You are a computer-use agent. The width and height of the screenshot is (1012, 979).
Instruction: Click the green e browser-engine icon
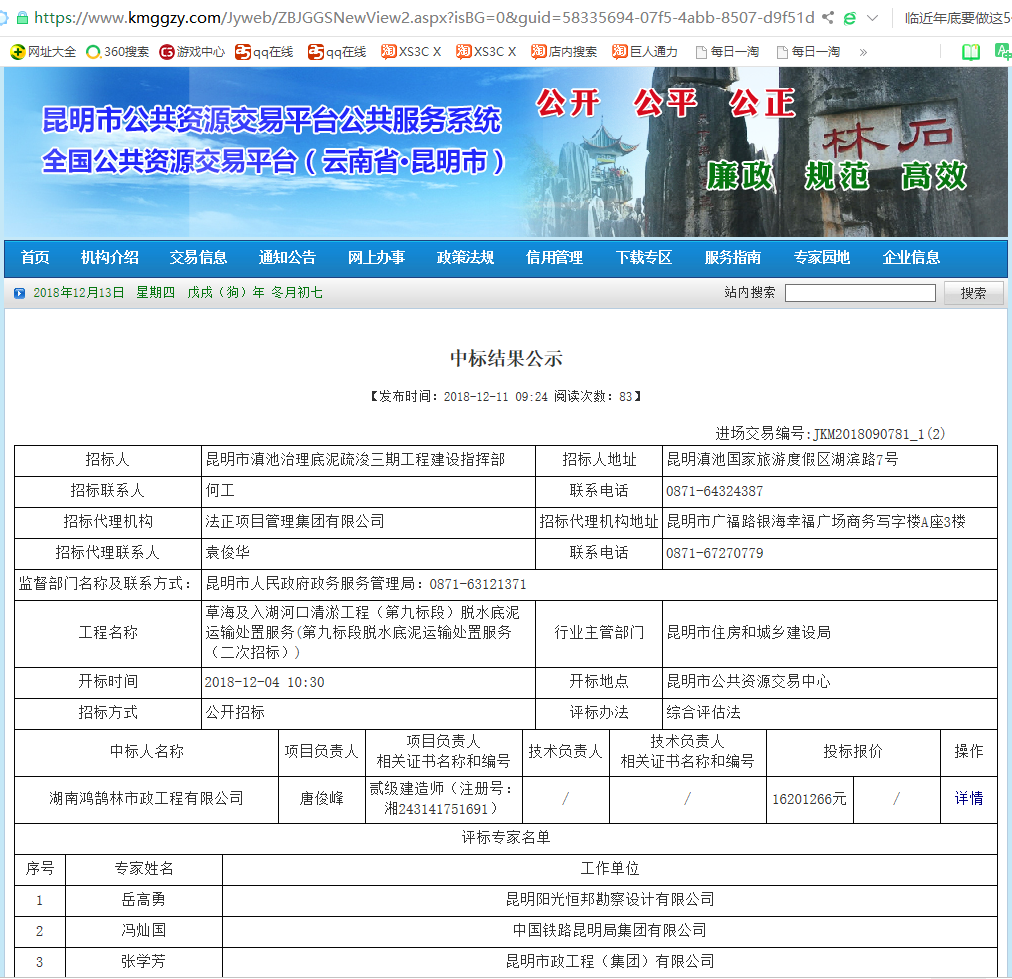(850, 18)
